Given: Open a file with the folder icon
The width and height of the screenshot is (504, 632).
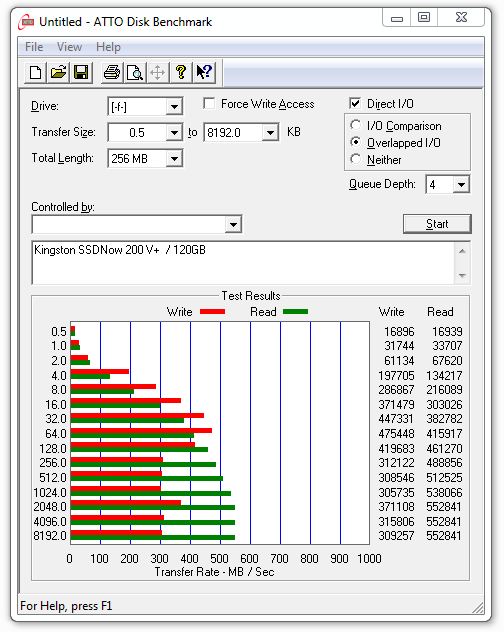Looking at the screenshot, I should click(x=58, y=73).
